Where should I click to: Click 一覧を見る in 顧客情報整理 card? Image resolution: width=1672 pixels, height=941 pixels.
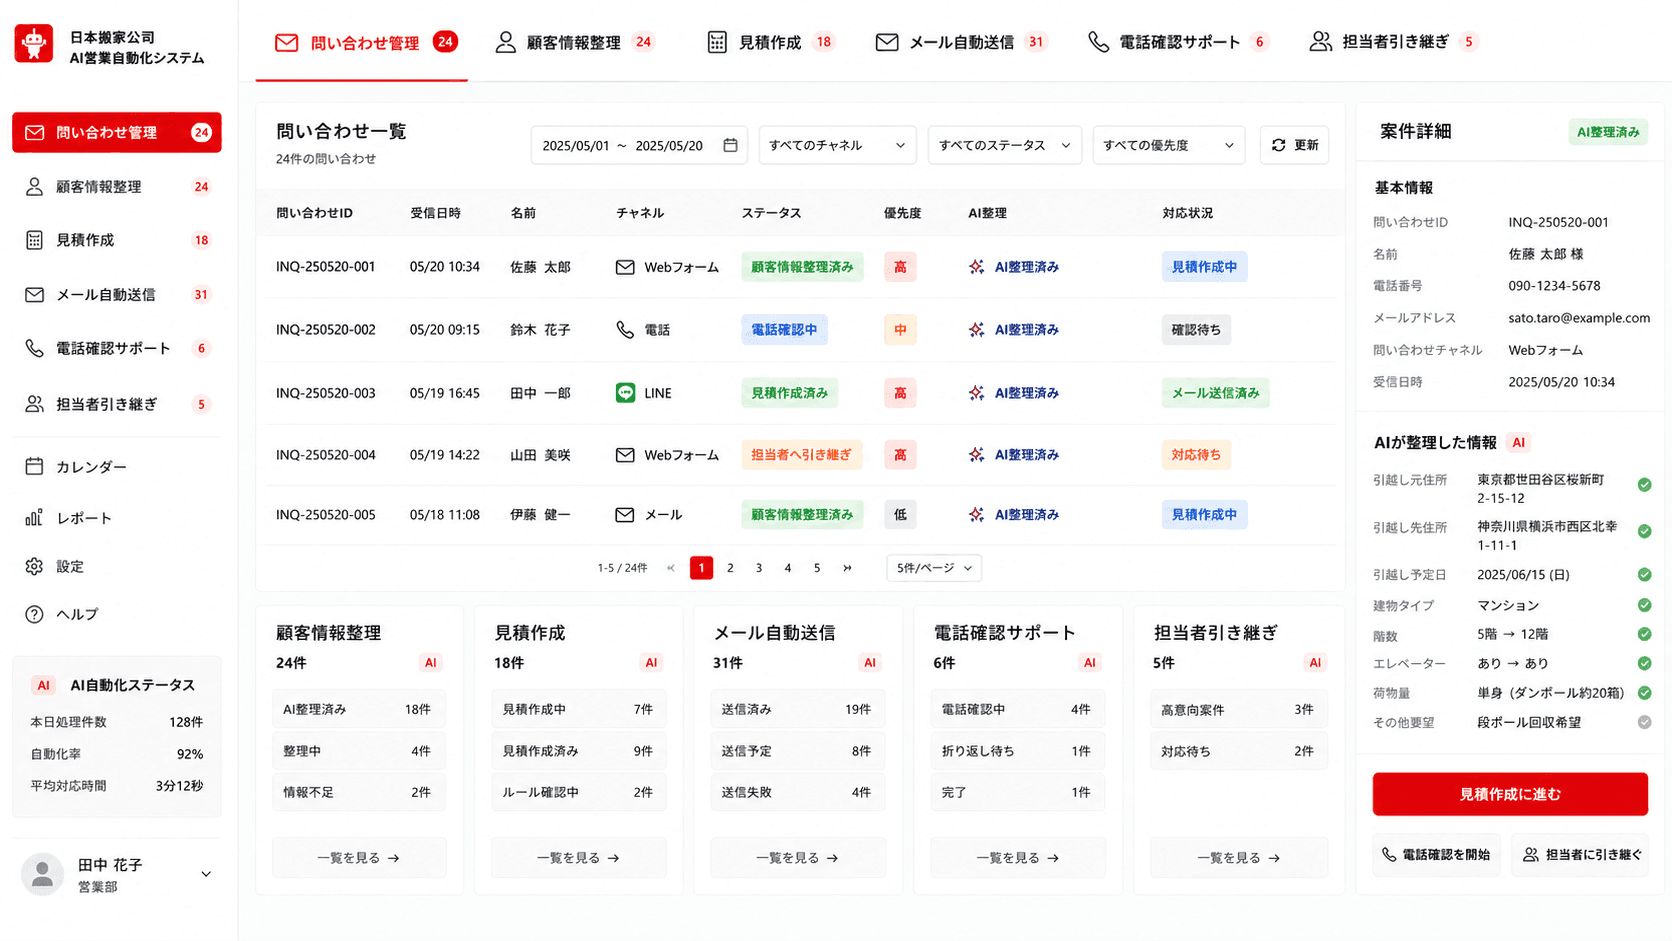click(x=359, y=858)
